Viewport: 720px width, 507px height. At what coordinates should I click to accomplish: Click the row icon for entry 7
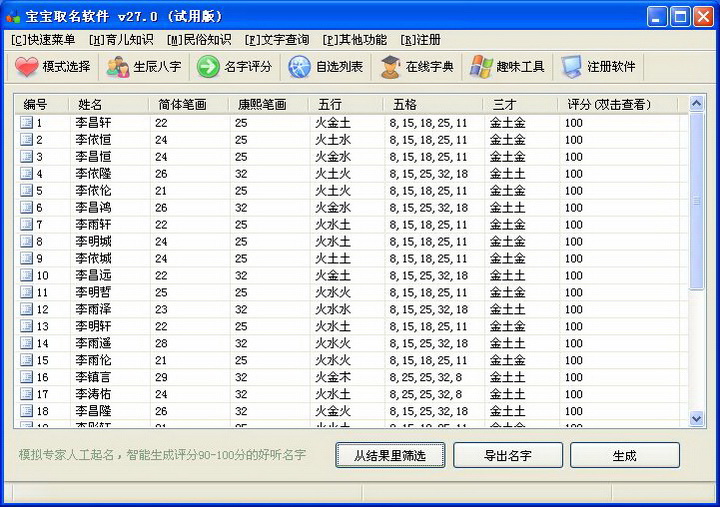point(27,225)
